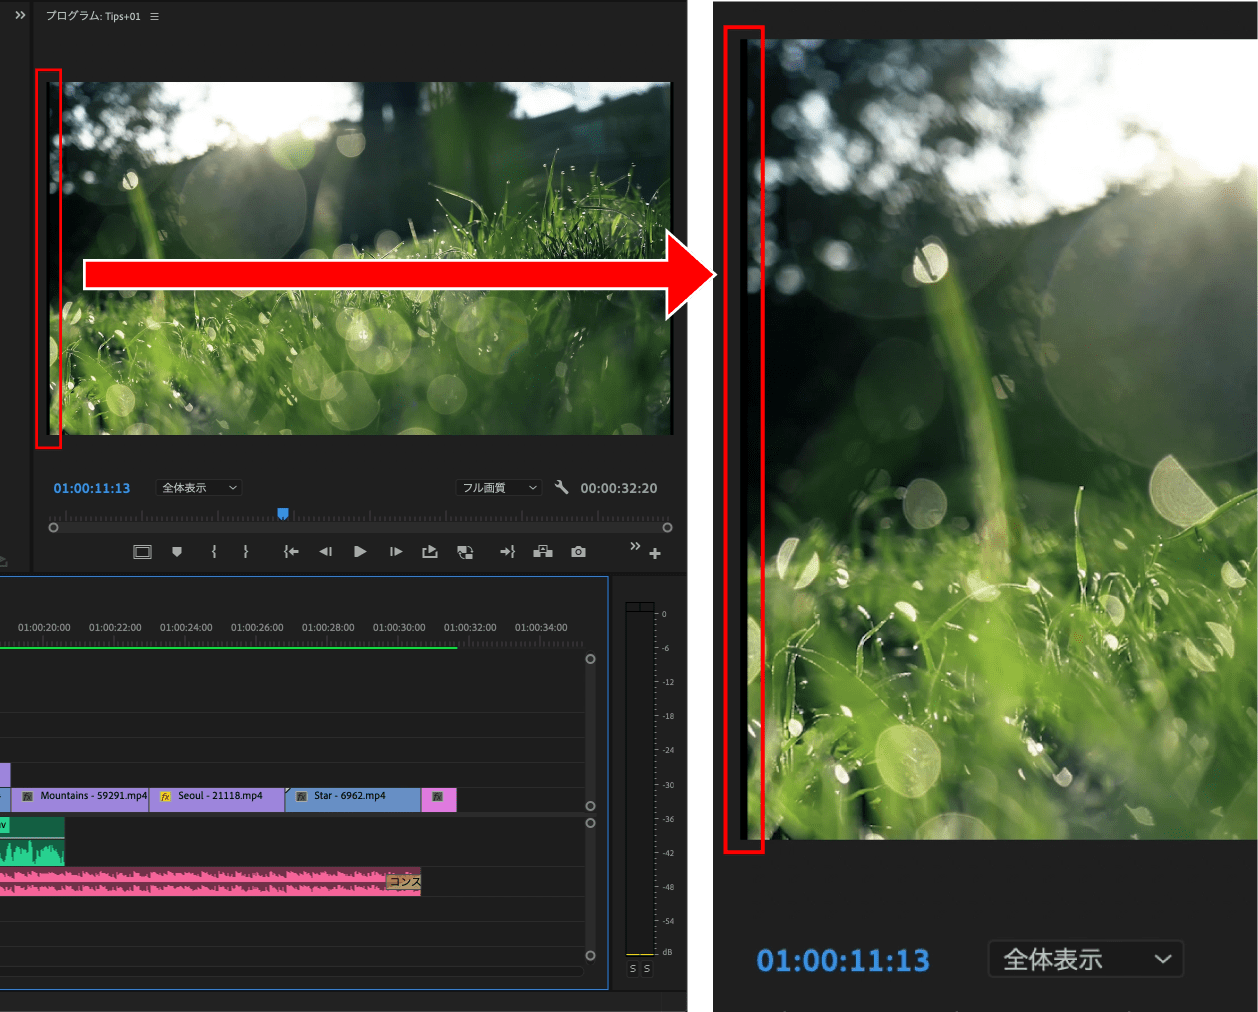Click the fx badge on Mountains clip
The width and height of the screenshot is (1258, 1012).
pyautogui.click(x=28, y=797)
